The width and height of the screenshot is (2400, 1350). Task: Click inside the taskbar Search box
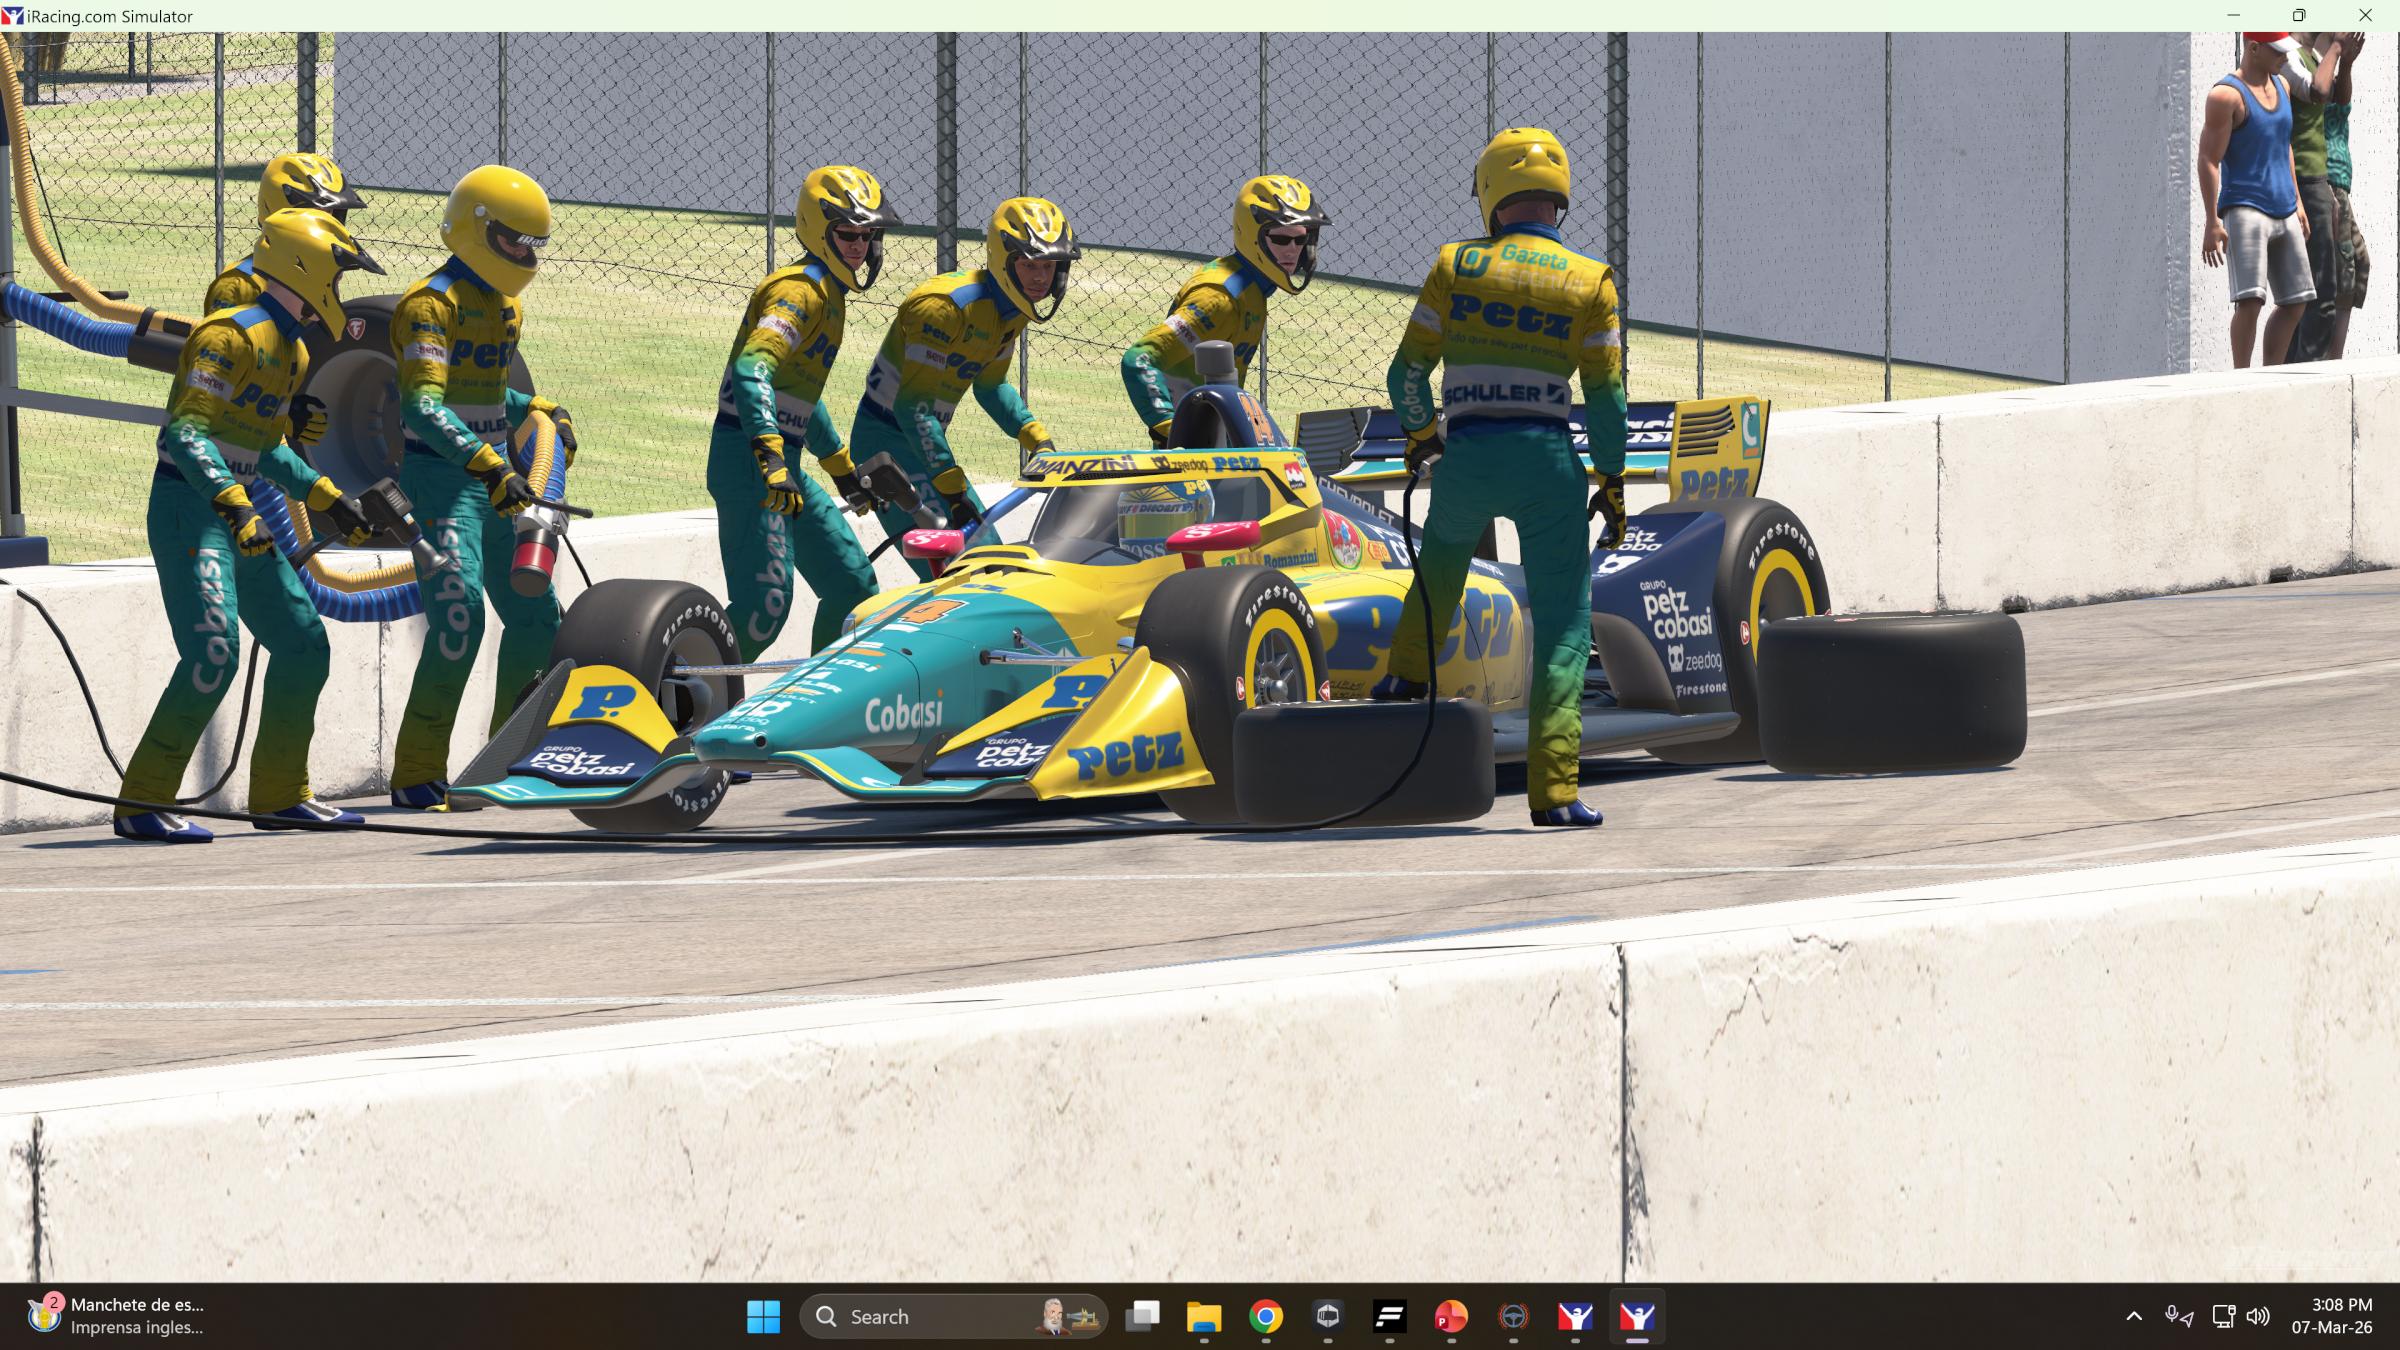(x=920, y=1317)
